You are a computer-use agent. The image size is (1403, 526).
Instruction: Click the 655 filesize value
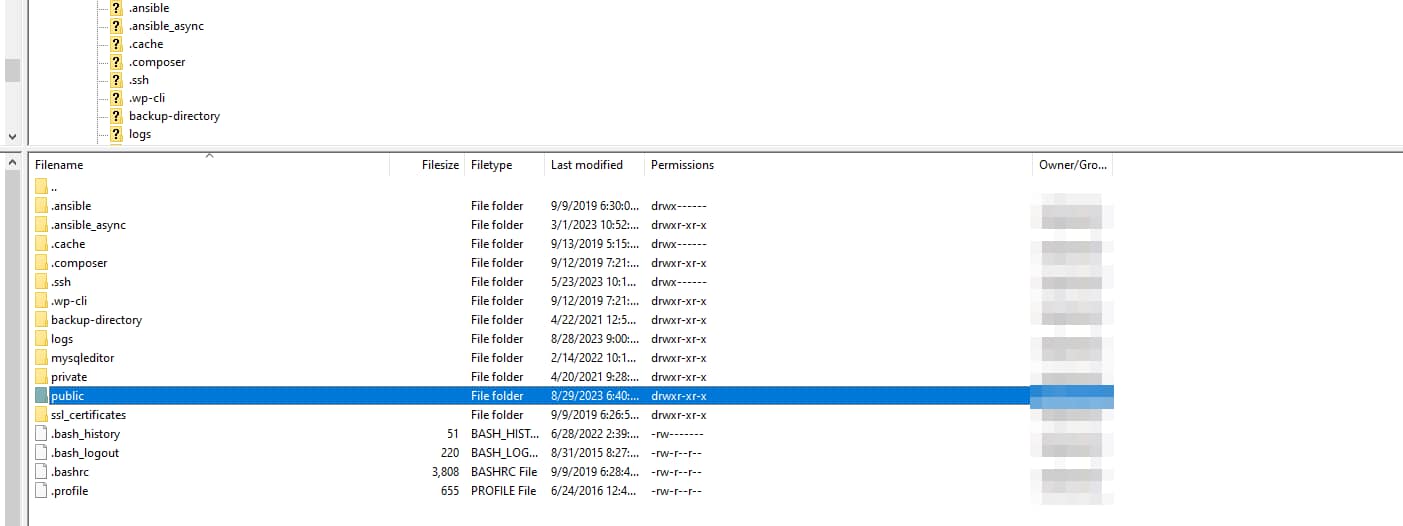coord(450,491)
